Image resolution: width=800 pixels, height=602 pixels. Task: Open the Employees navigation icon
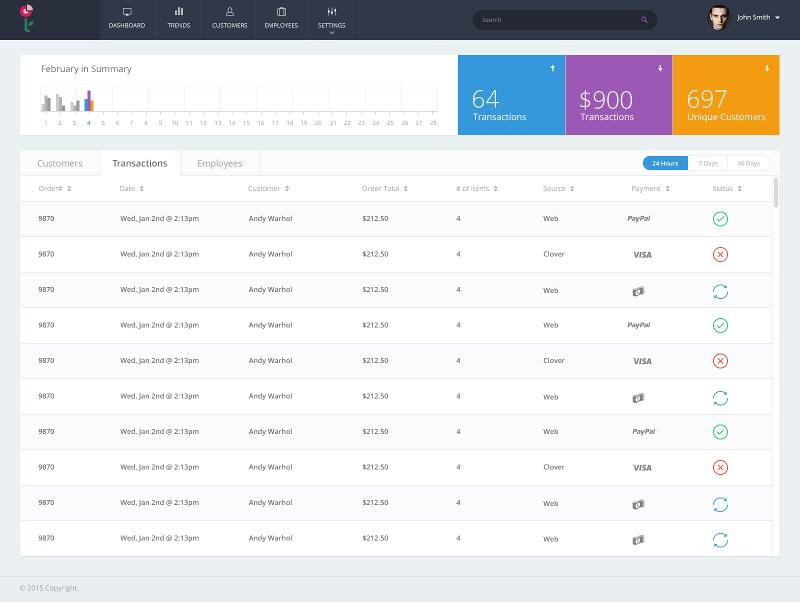point(281,14)
